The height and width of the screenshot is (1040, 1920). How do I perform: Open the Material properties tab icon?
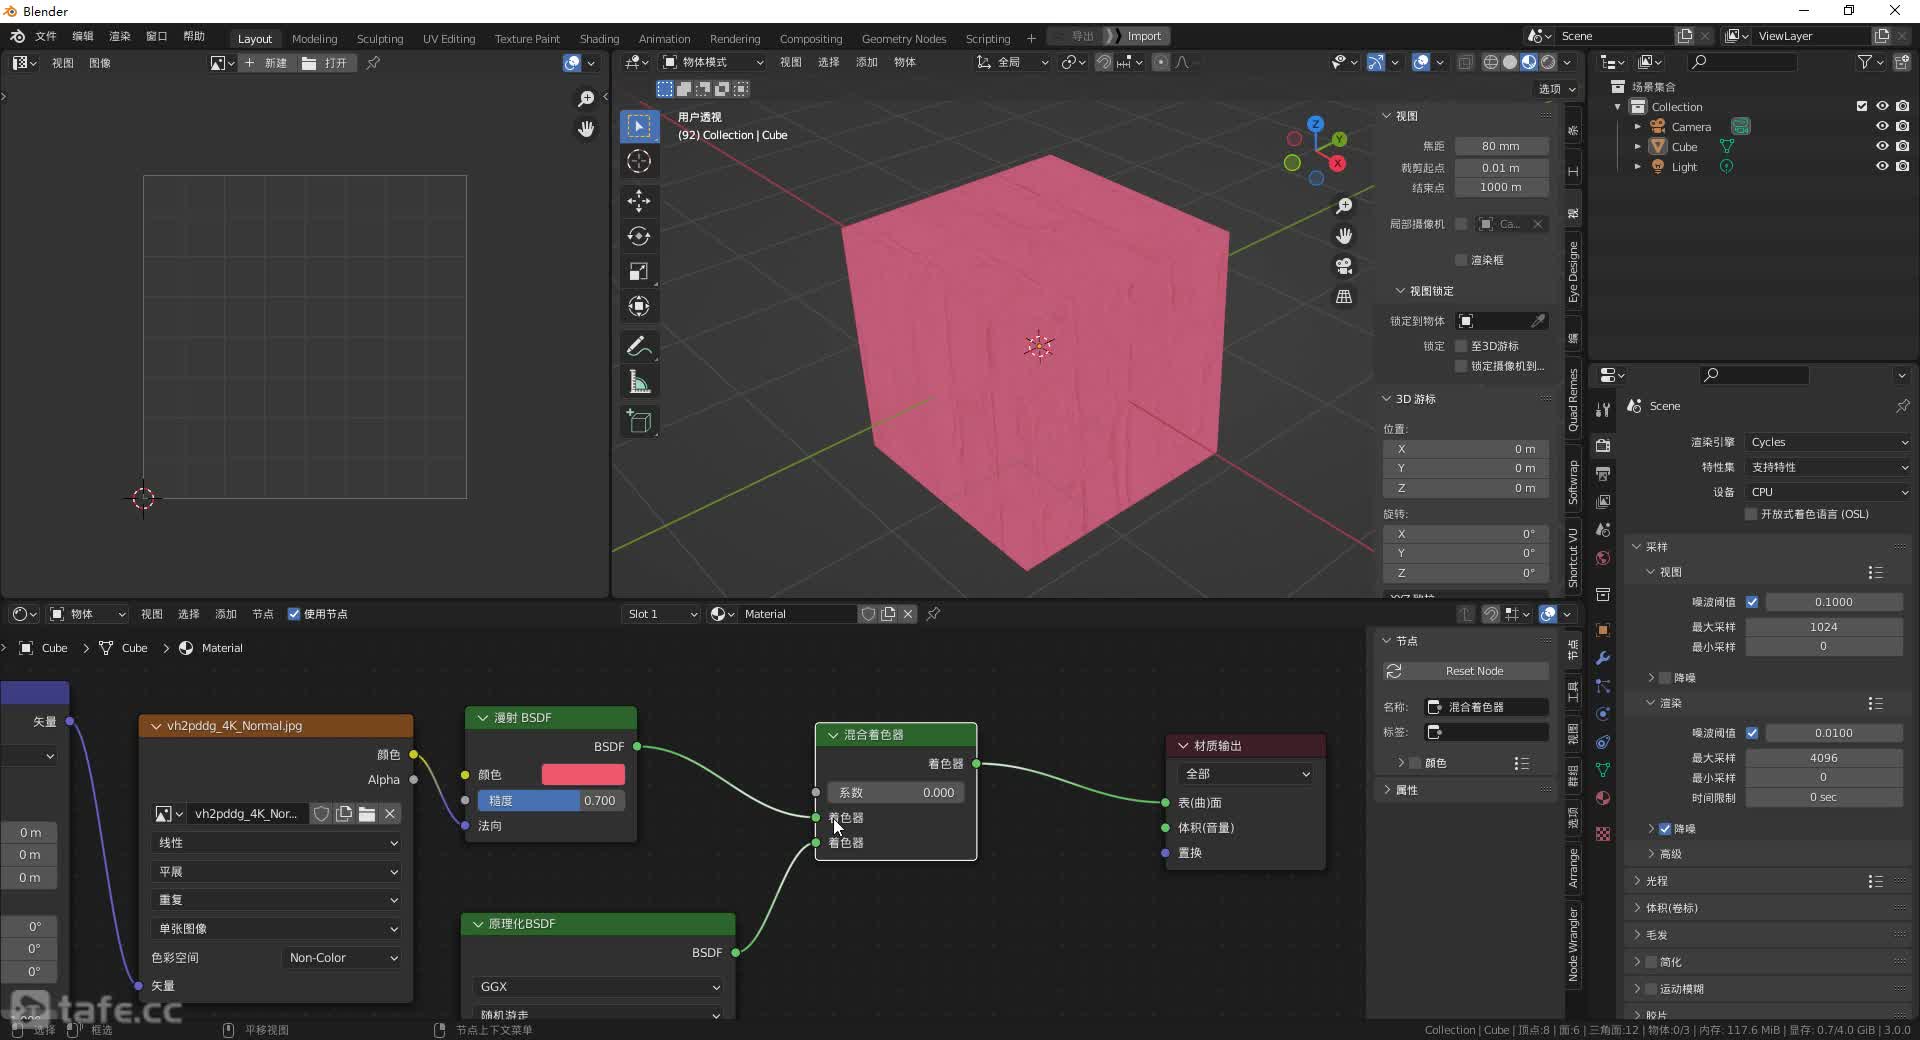[1603, 798]
